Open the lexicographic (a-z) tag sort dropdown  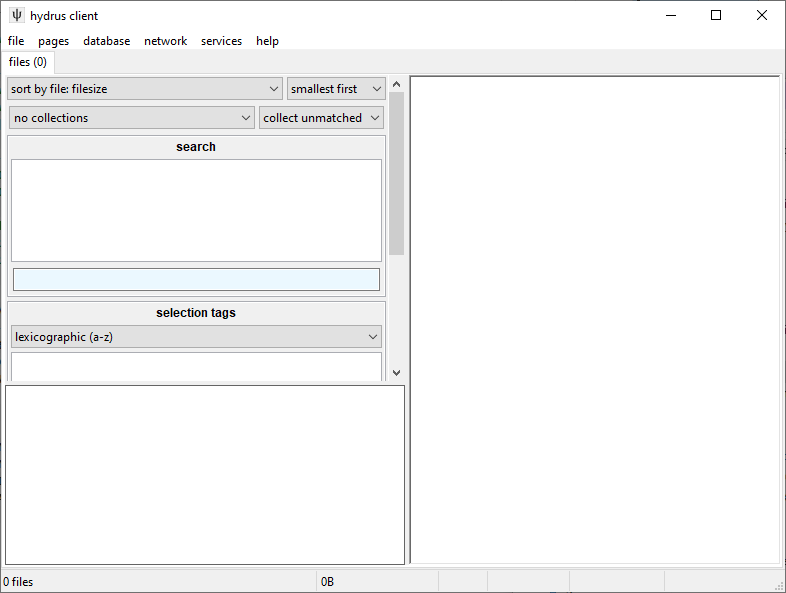tap(196, 337)
